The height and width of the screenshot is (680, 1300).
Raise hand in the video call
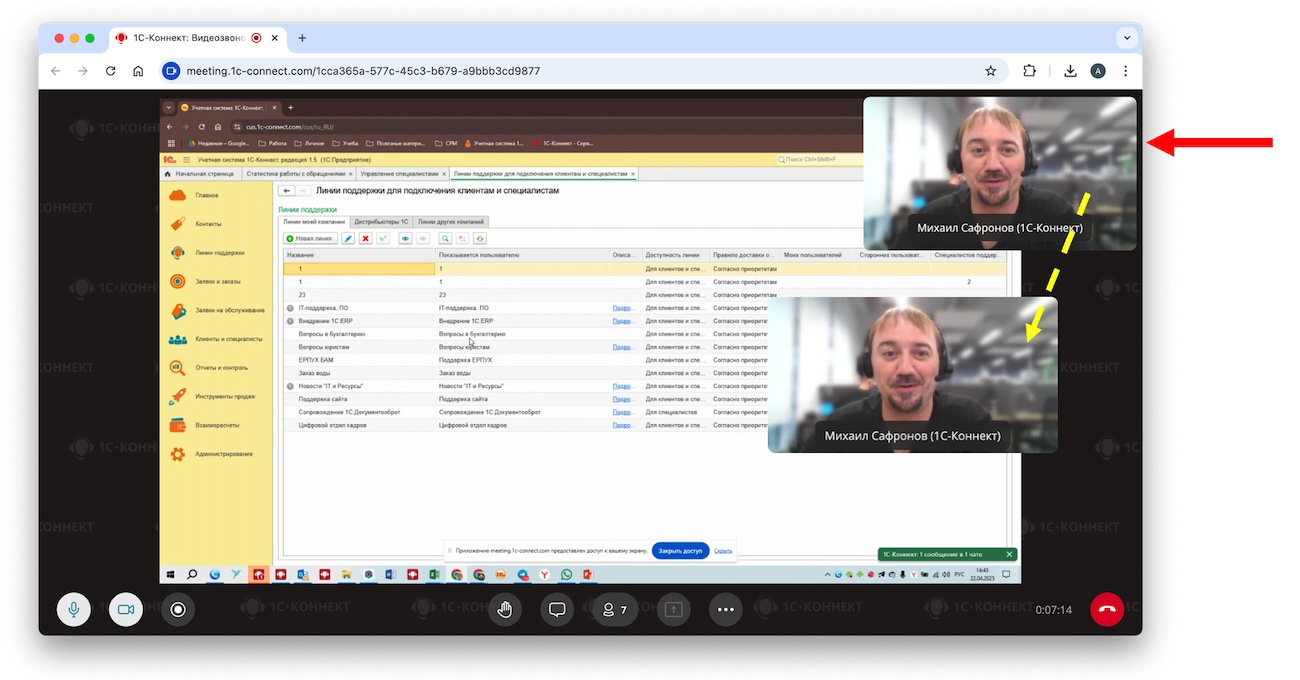pyautogui.click(x=505, y=609)
